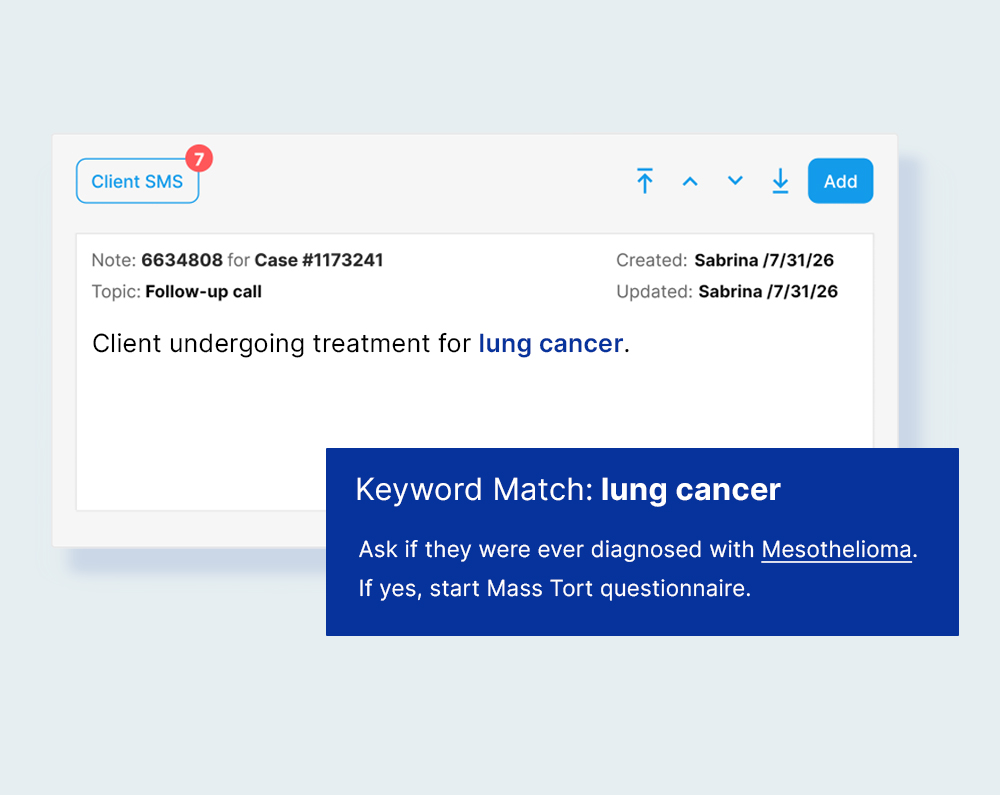Click the Keyword Match heading
1000x795 pixels.
pos(474,490)
